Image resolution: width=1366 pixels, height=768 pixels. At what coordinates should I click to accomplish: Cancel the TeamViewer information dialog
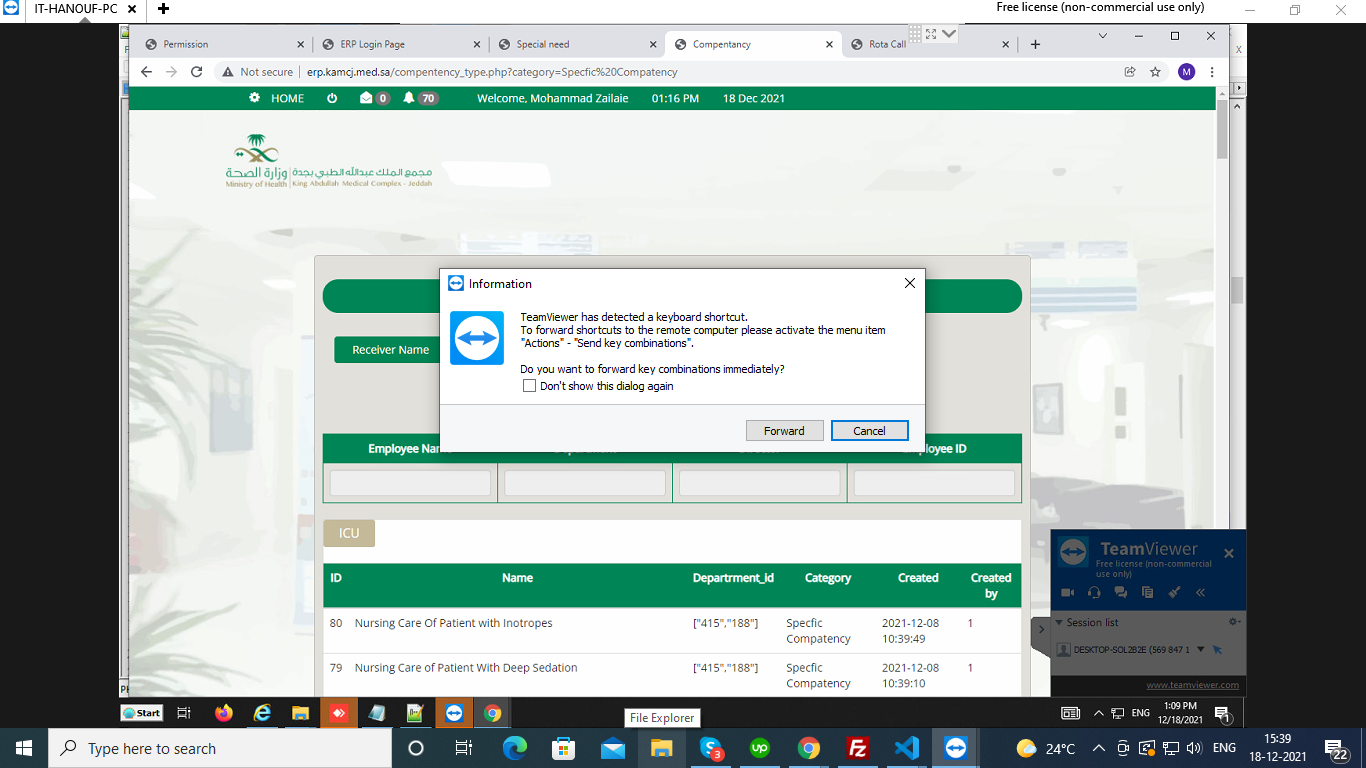(x=869, y=431)
